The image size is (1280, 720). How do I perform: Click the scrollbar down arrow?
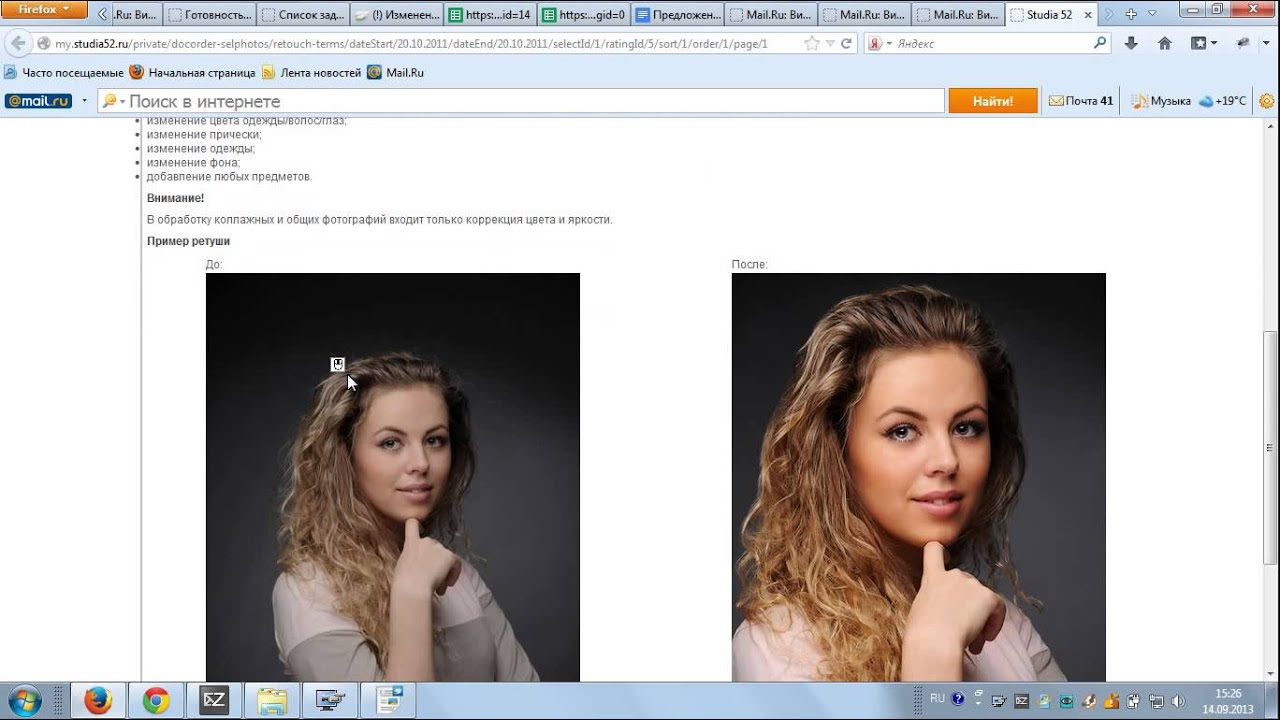(x=1271, y=674)
